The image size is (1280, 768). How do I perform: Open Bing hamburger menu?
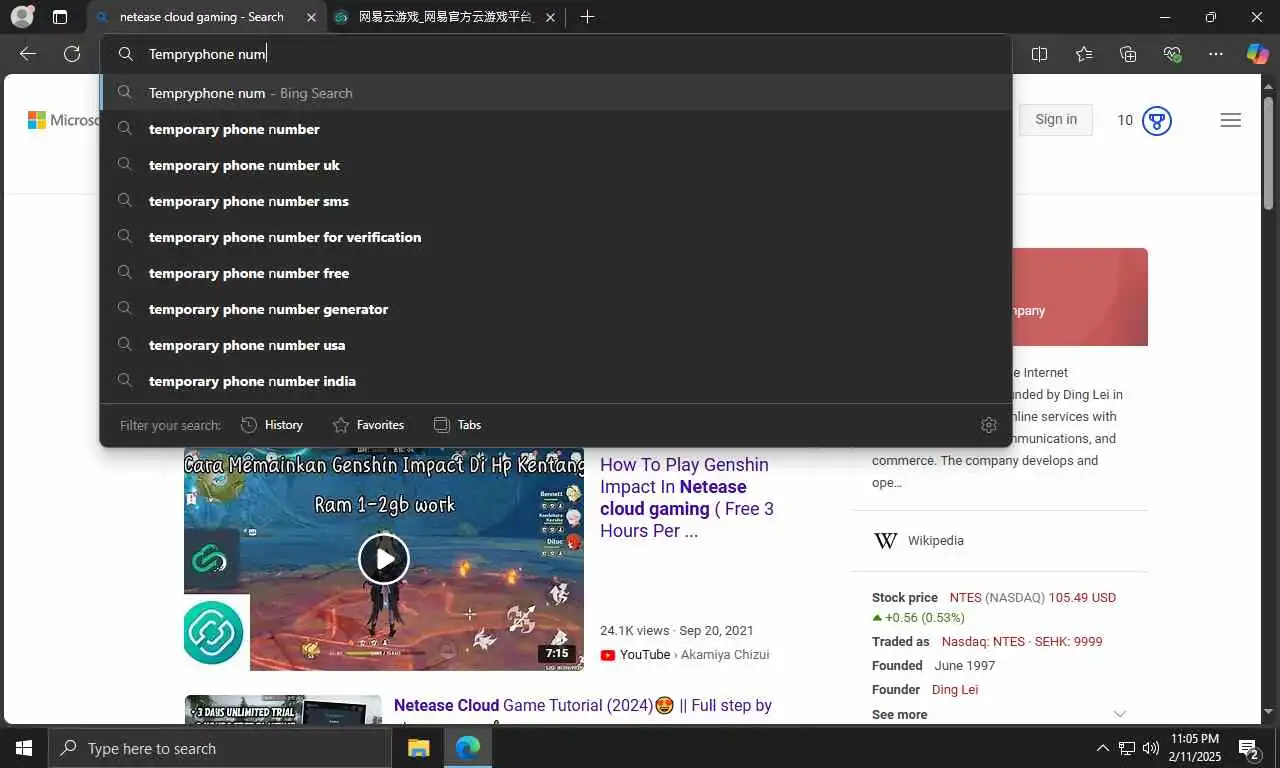1231,120
